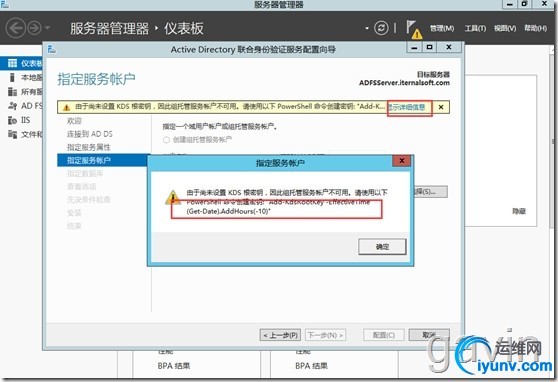Click the back navigation arrow in Server Manager
Image resolution: width=558 pixels, height=382 pixels.
point(16,28)
